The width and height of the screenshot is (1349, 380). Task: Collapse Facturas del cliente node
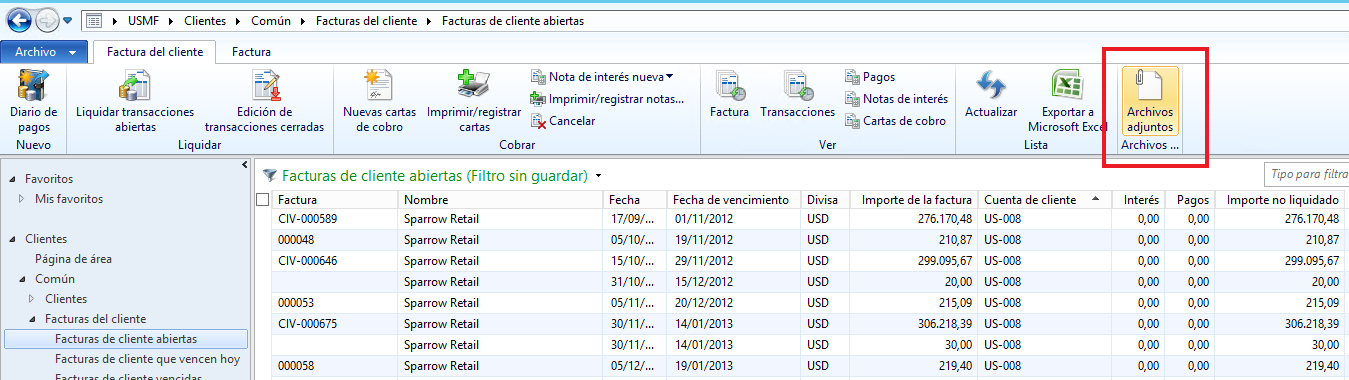pyautogui.click(x=33, y=319)
